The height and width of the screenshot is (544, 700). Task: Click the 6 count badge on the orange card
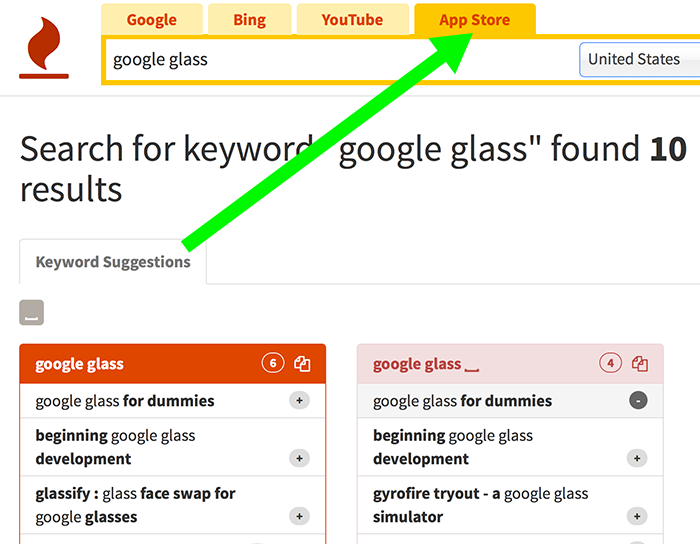(273, 363)
